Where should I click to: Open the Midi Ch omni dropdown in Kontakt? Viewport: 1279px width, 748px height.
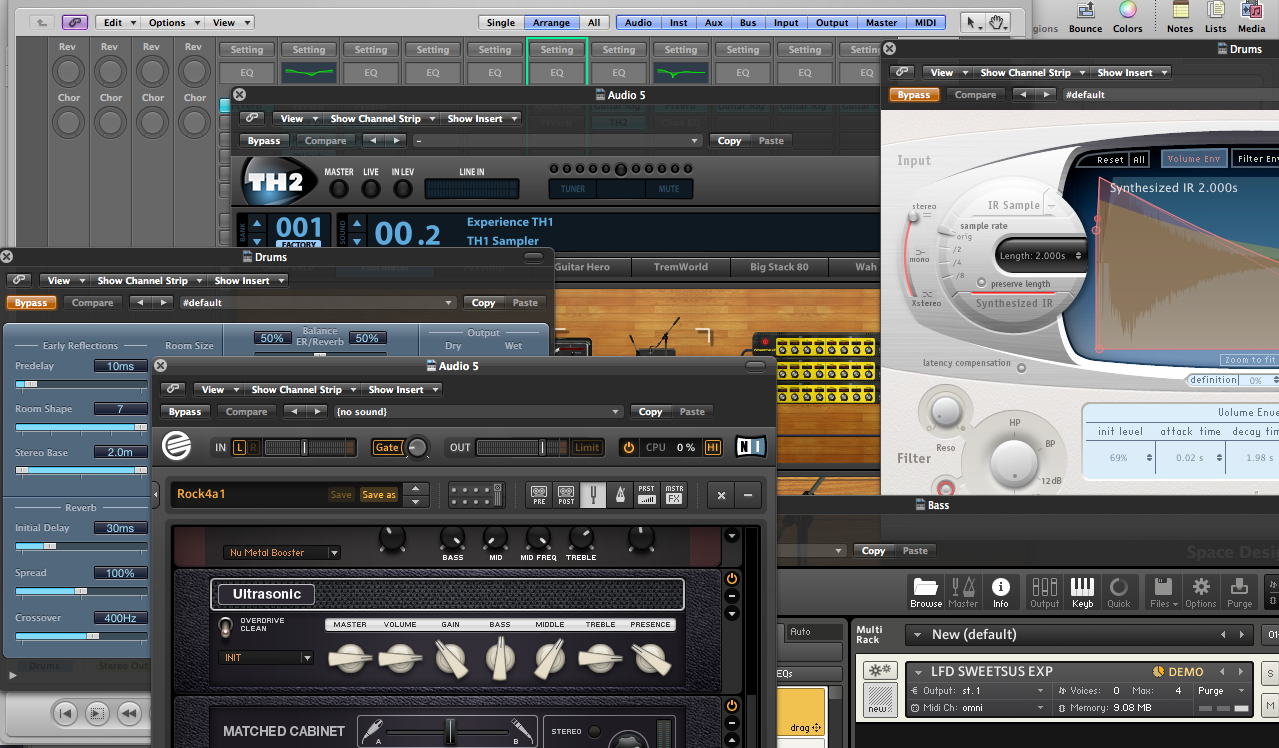coord(977,708)
